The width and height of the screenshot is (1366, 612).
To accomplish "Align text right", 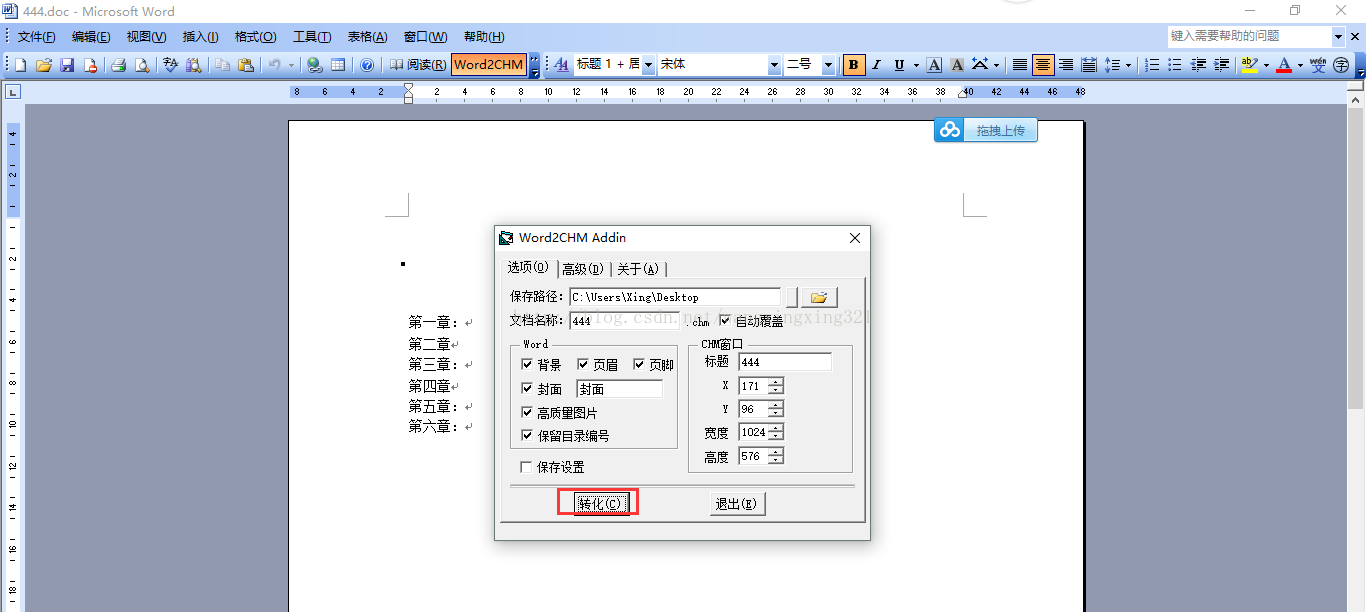I will coord(1066,65).
